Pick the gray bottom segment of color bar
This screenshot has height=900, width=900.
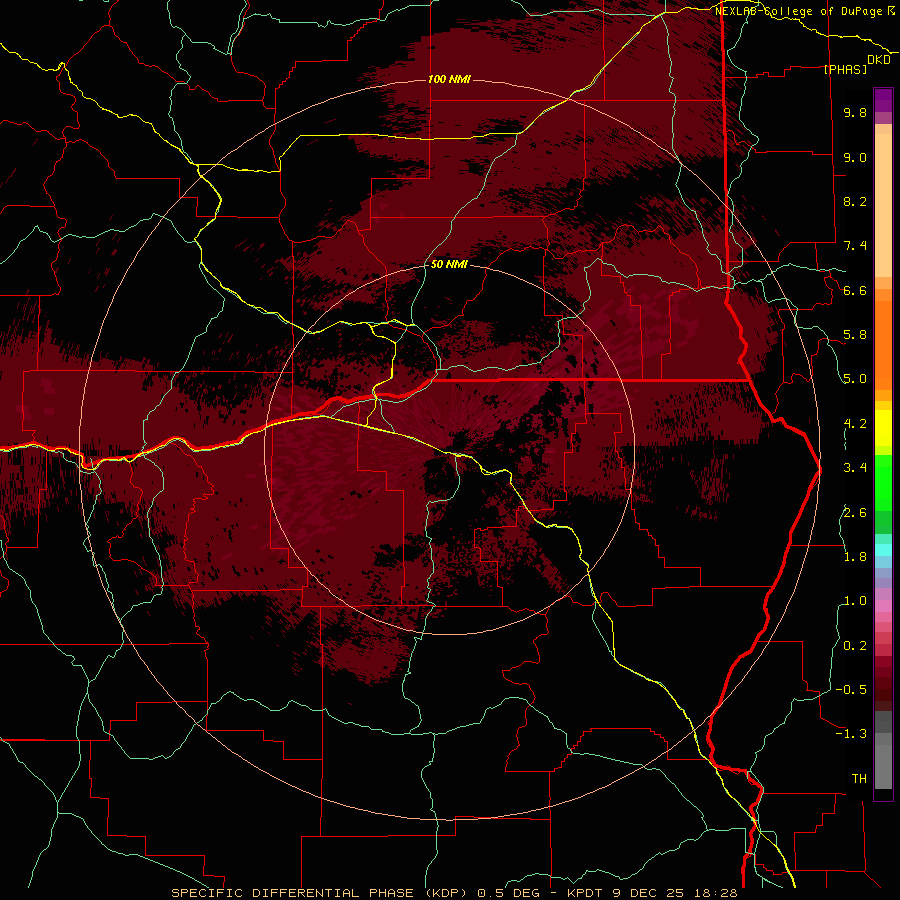tap(883, 766)
